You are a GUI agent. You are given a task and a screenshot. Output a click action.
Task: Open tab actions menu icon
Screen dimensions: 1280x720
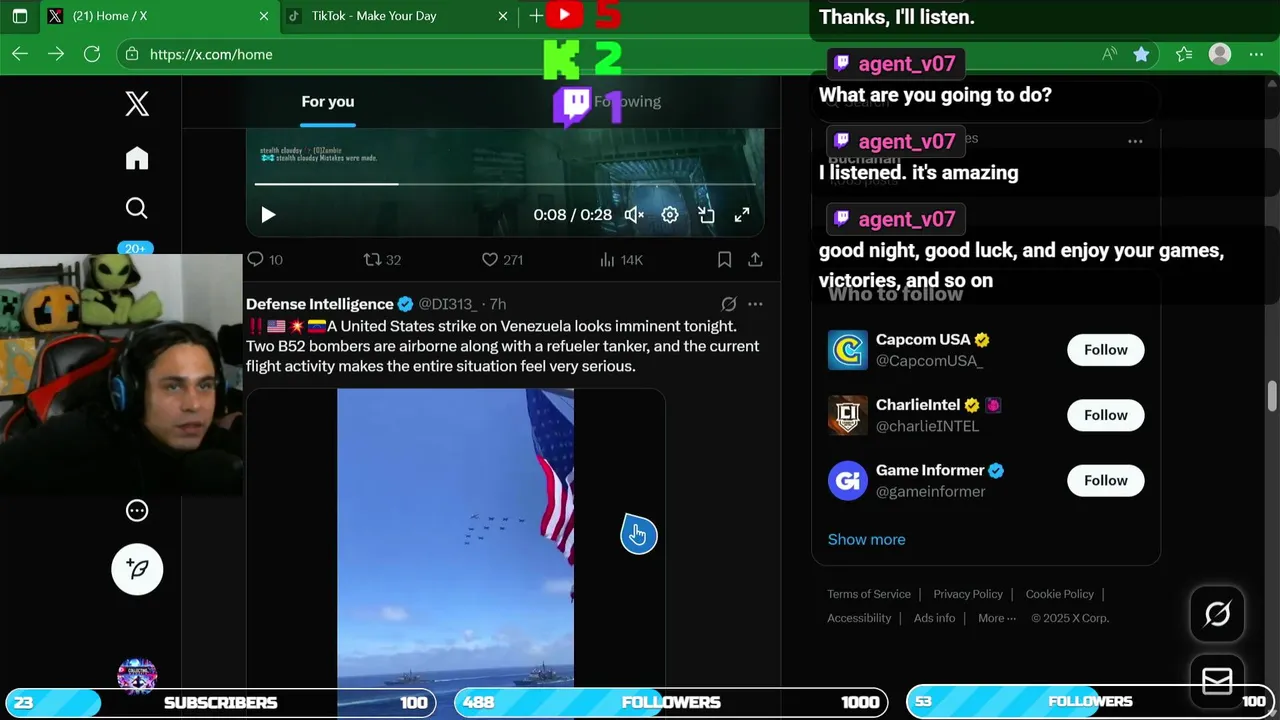tap(19, 16)
